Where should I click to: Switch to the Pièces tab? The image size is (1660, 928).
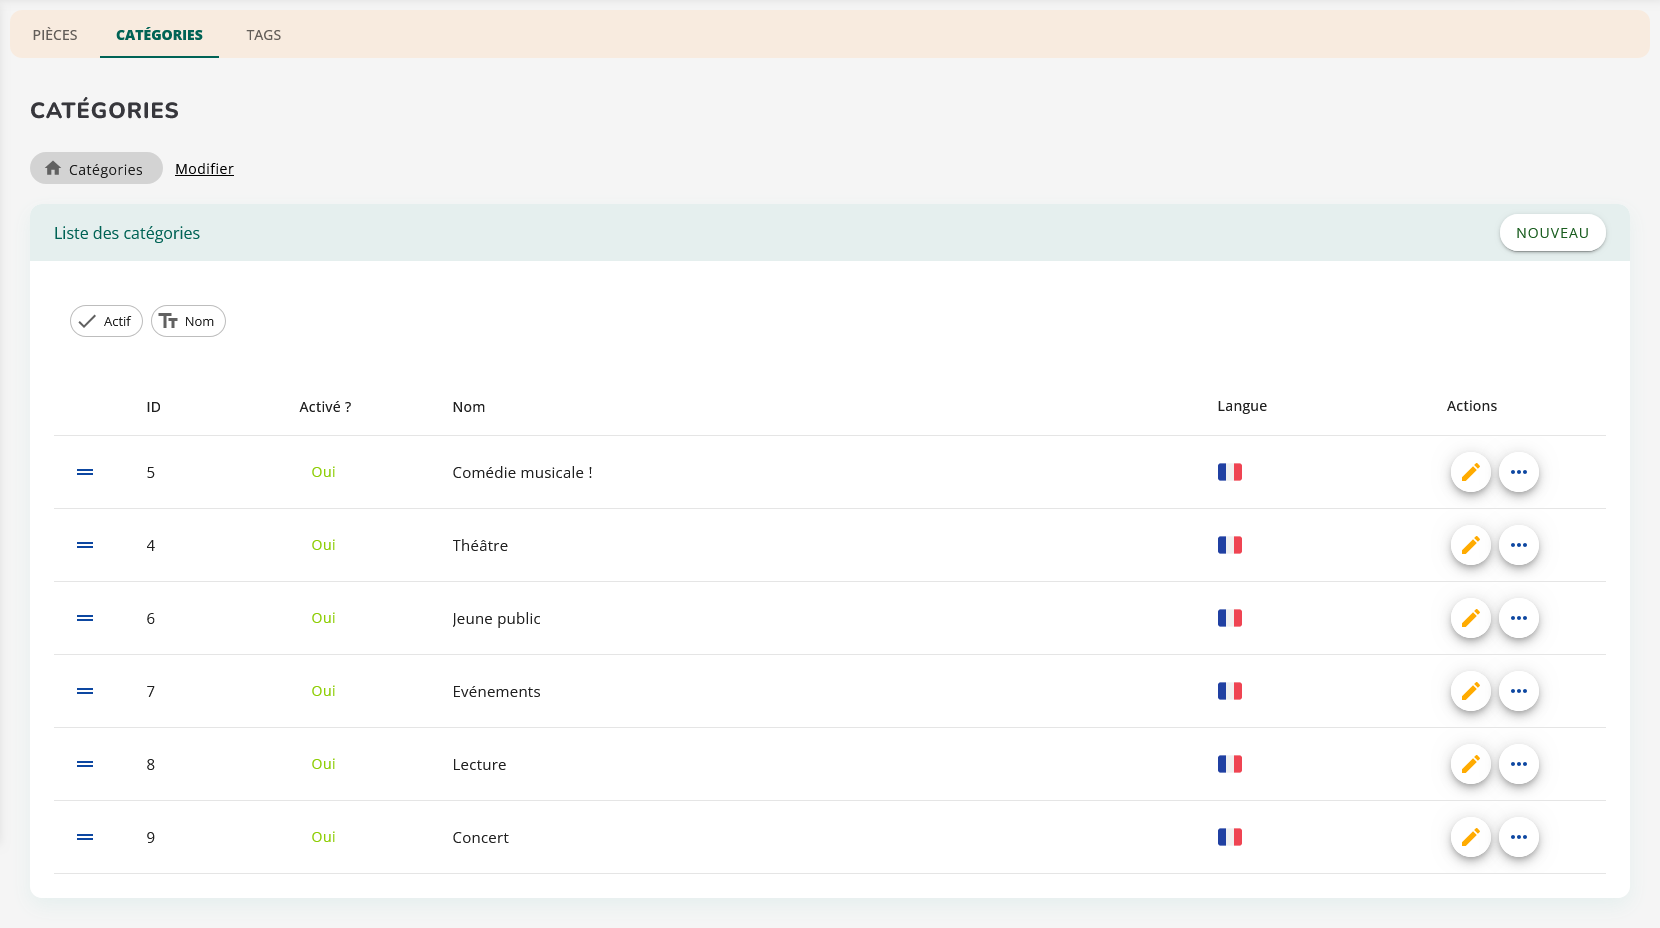[x=55, y=35]
